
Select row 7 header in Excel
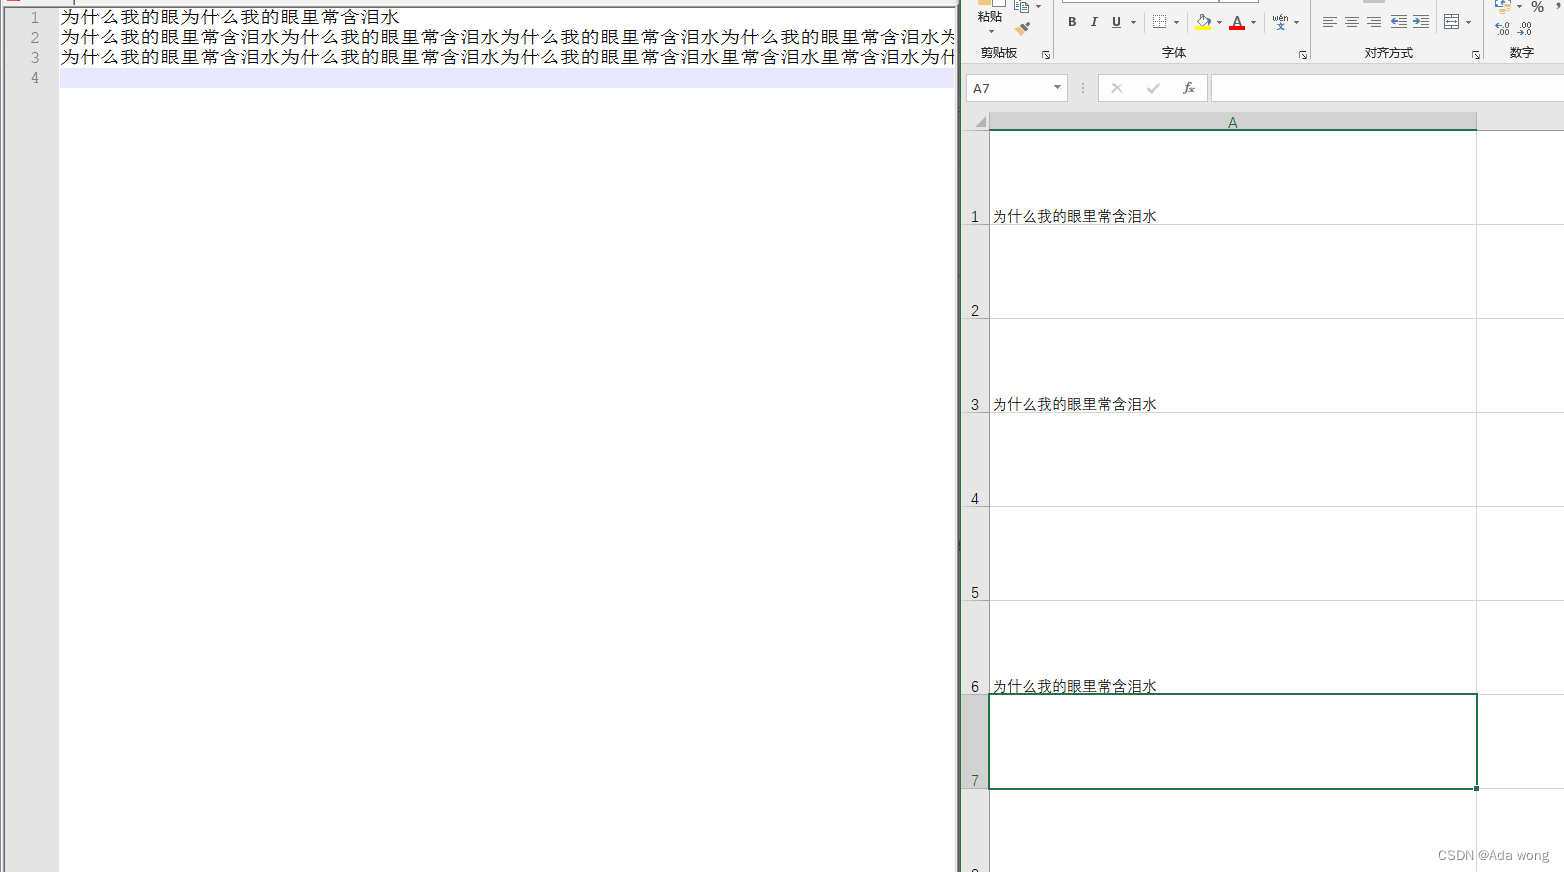975,741
